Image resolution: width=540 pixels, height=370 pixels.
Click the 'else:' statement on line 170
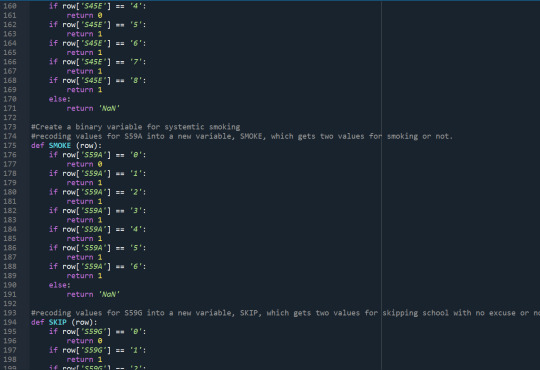[x=60, y=99]
